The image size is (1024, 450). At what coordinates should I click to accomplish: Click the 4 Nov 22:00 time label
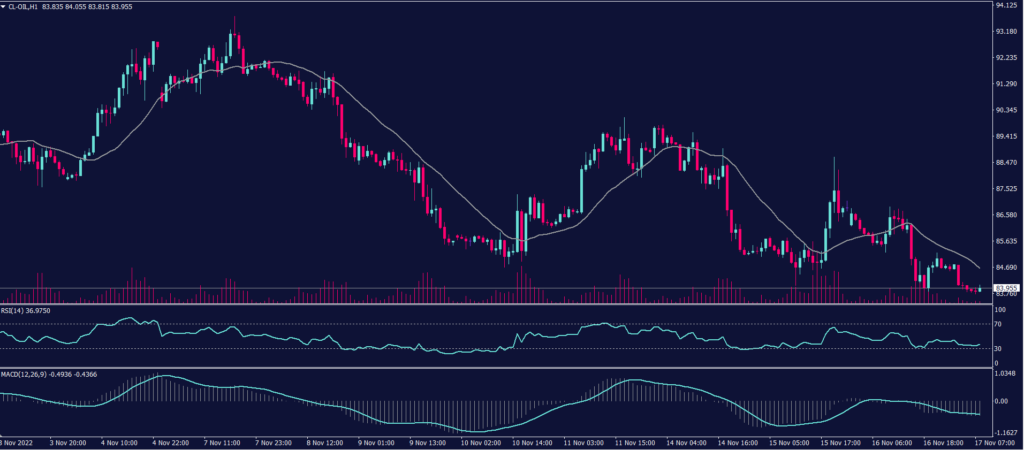(x=172, y=440)
